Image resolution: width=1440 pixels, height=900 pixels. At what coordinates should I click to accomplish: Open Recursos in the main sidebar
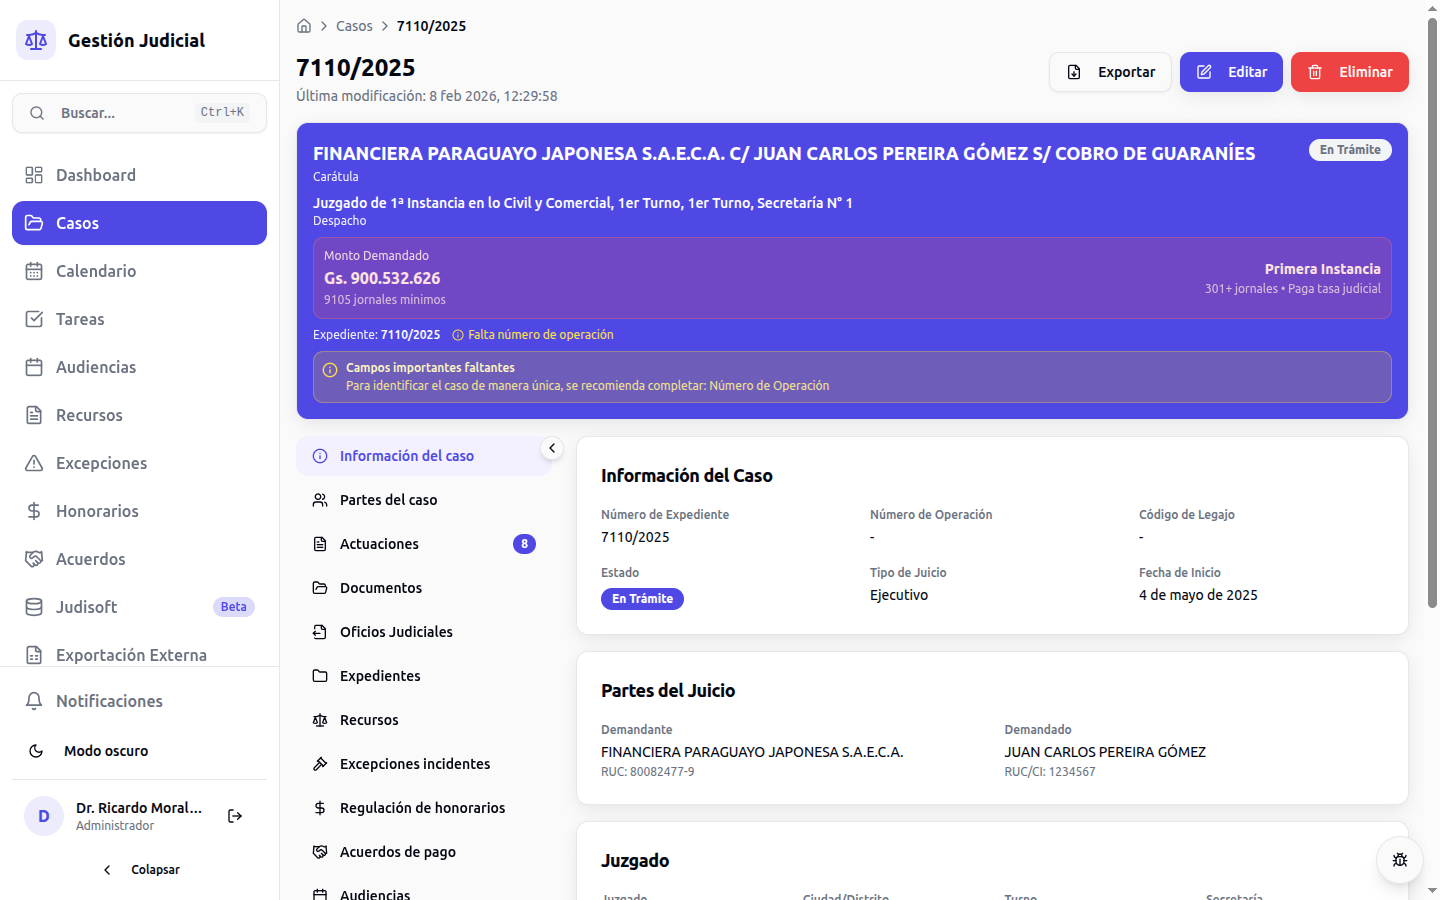(139, 415)
